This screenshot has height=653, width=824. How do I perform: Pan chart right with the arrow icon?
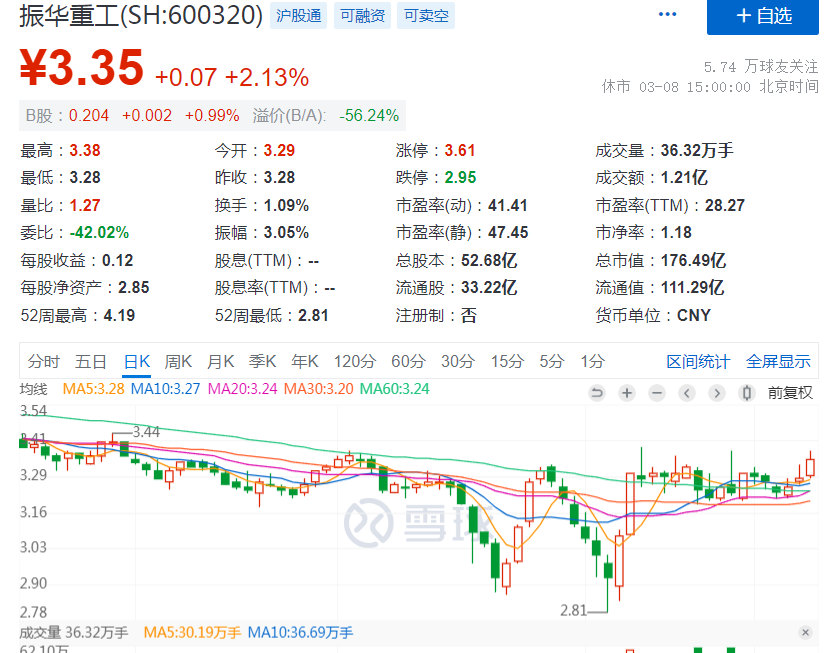pos(716,392)
